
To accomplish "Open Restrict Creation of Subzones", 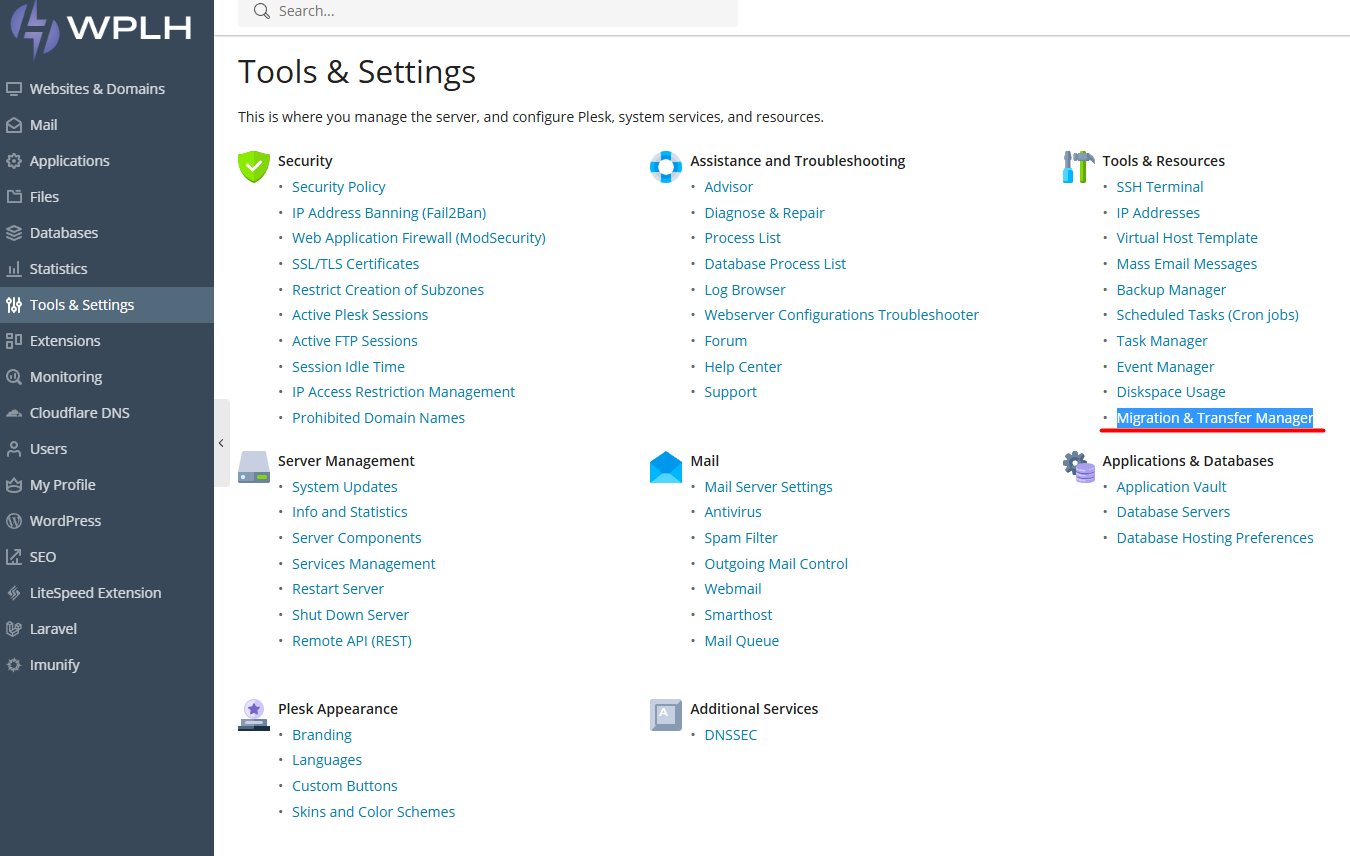I will (x=388, y=290).
